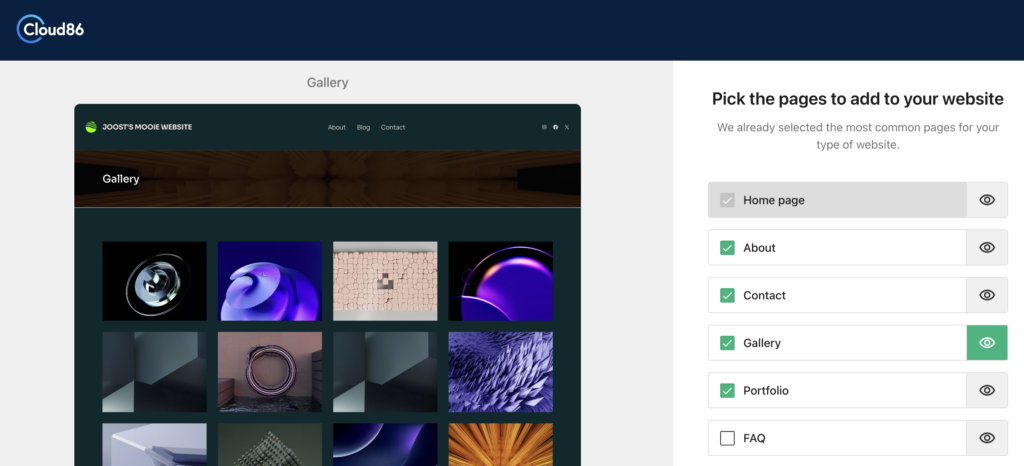Preview the Home page with eye icon
Screen dimensions: 1024x466
[987, 200]
